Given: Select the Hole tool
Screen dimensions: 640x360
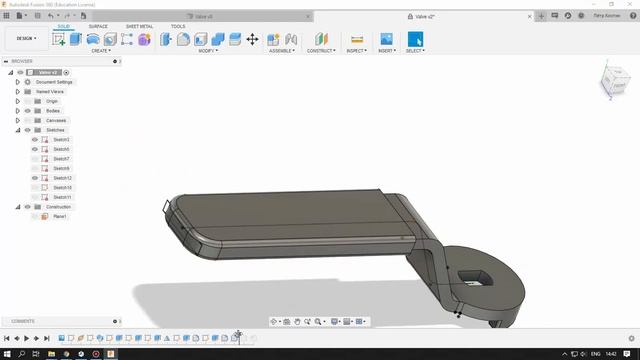Looking at the screenshot, I should click(110, 39).
